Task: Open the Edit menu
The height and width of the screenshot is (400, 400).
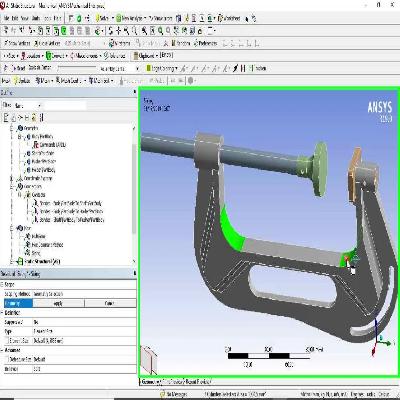Action: (x=15, y=18)
